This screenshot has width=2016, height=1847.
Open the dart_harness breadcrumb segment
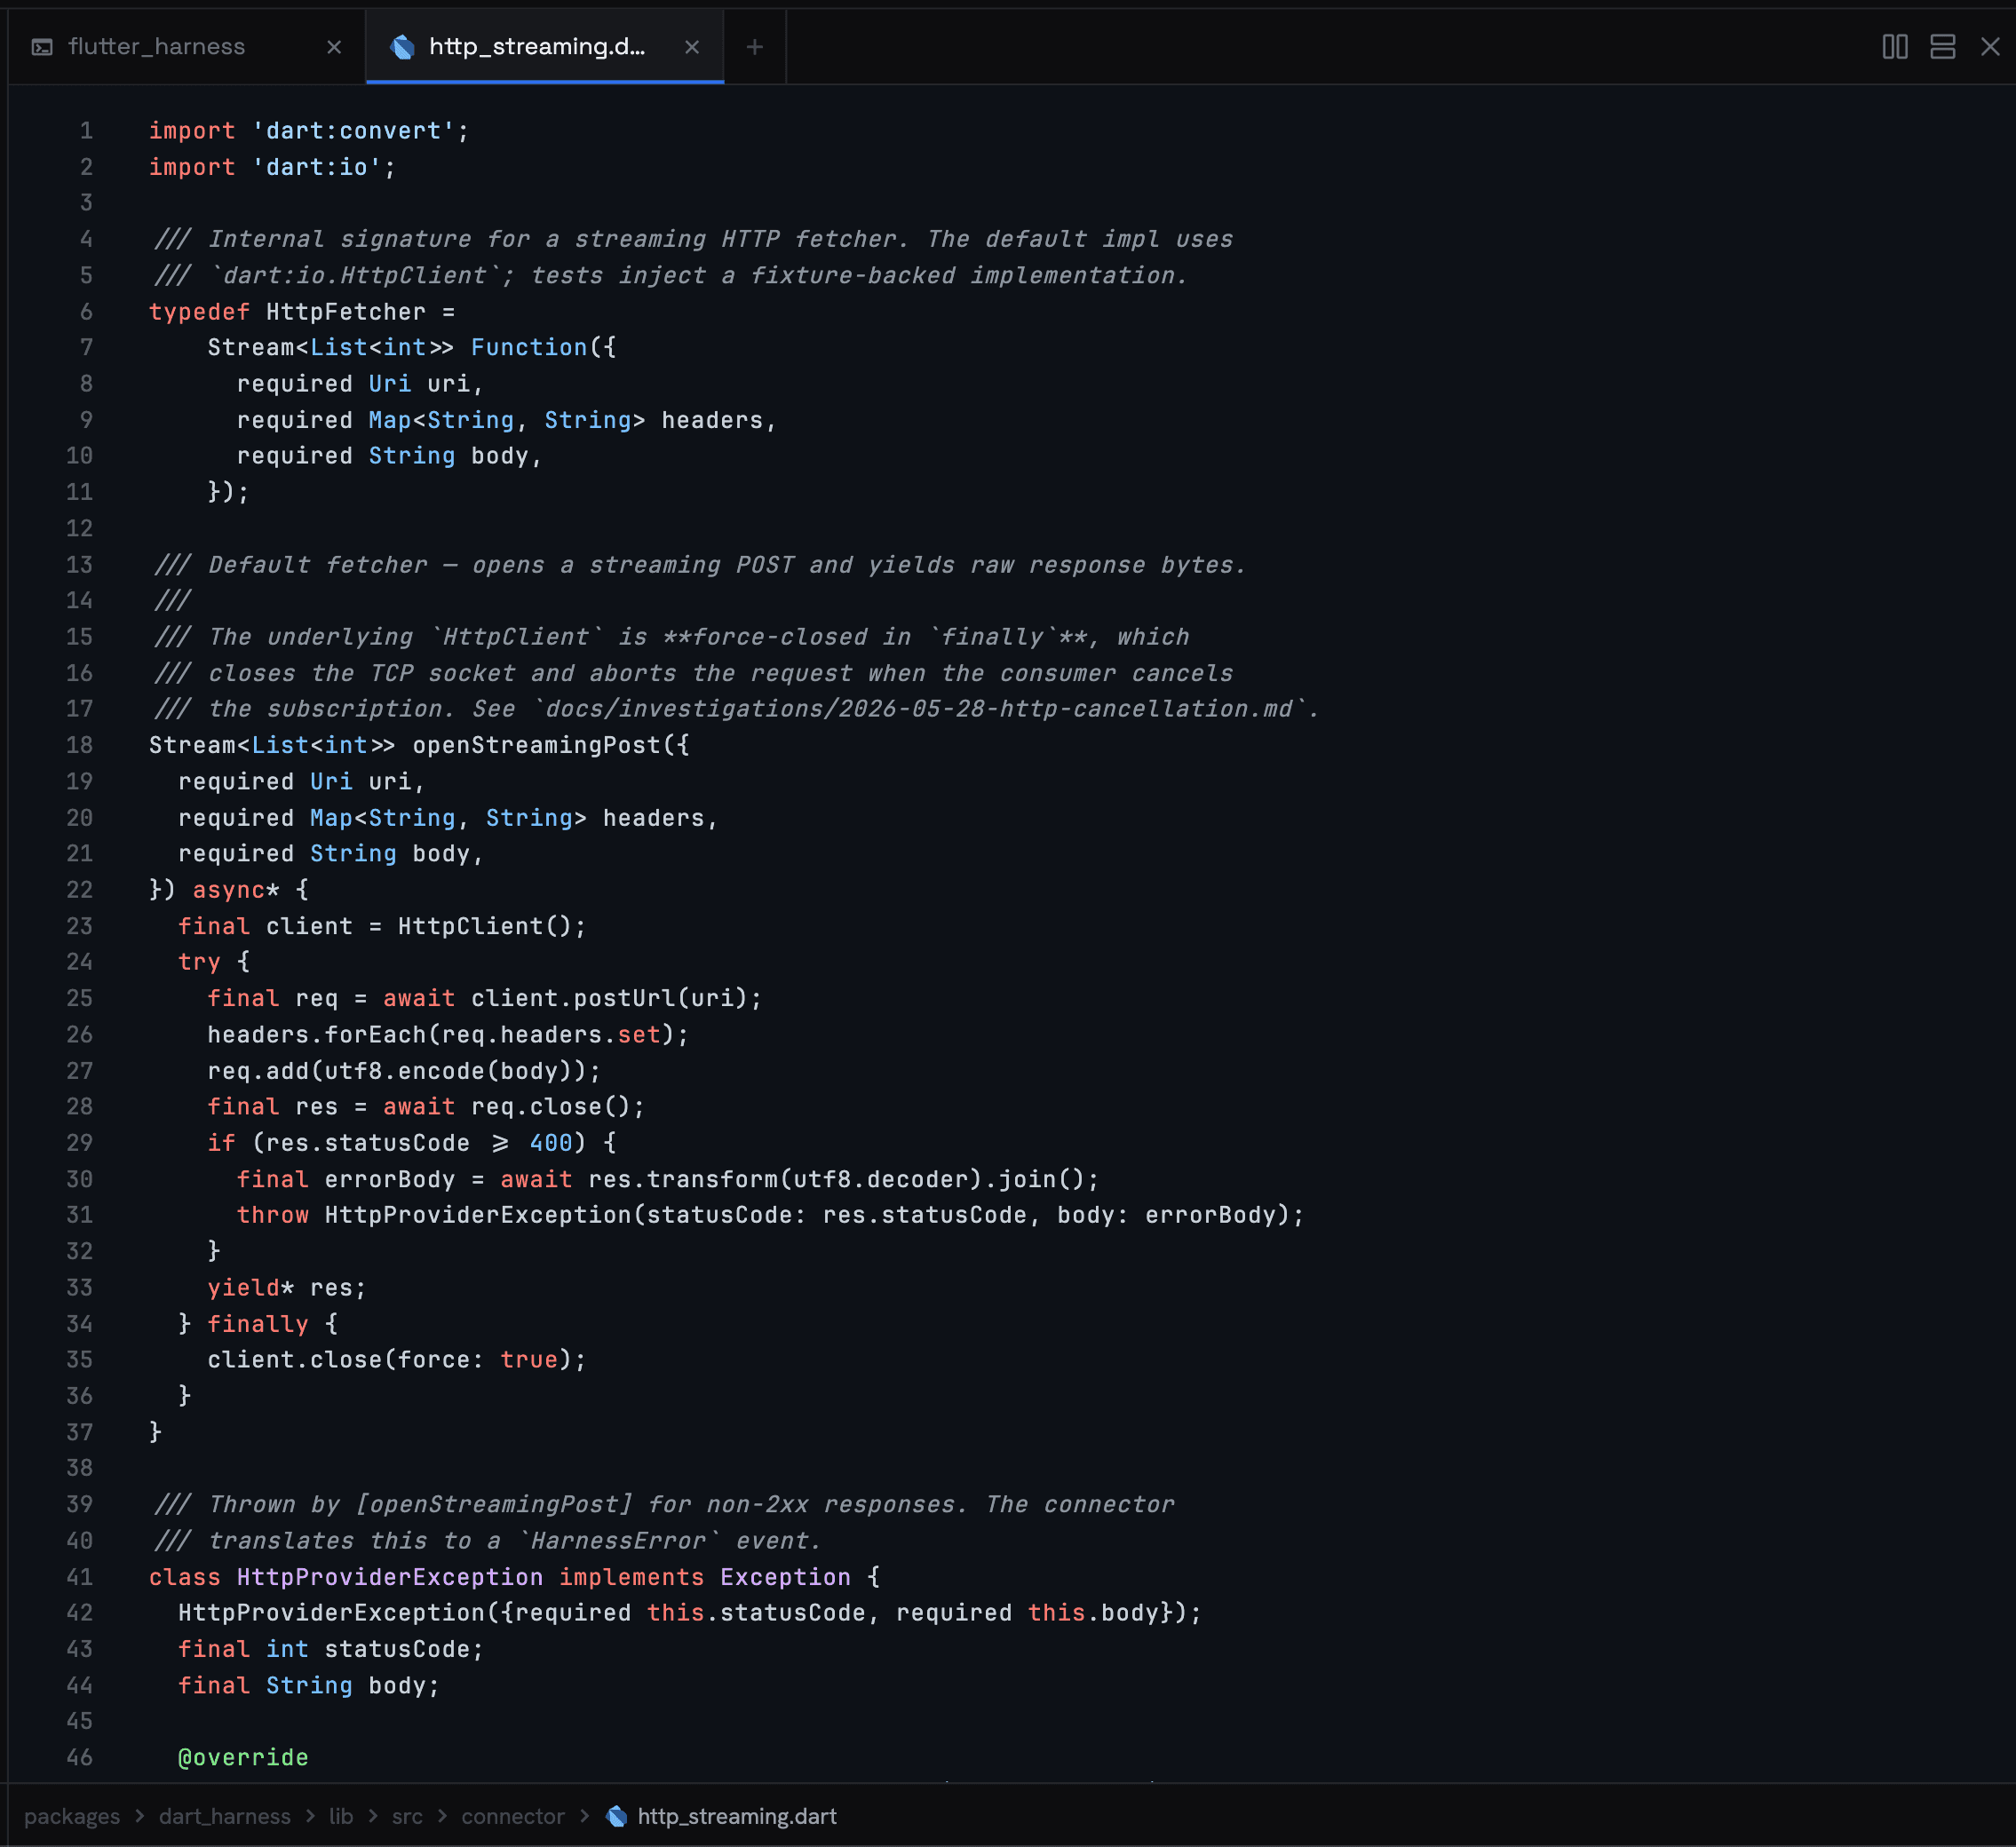point(225,1816)
